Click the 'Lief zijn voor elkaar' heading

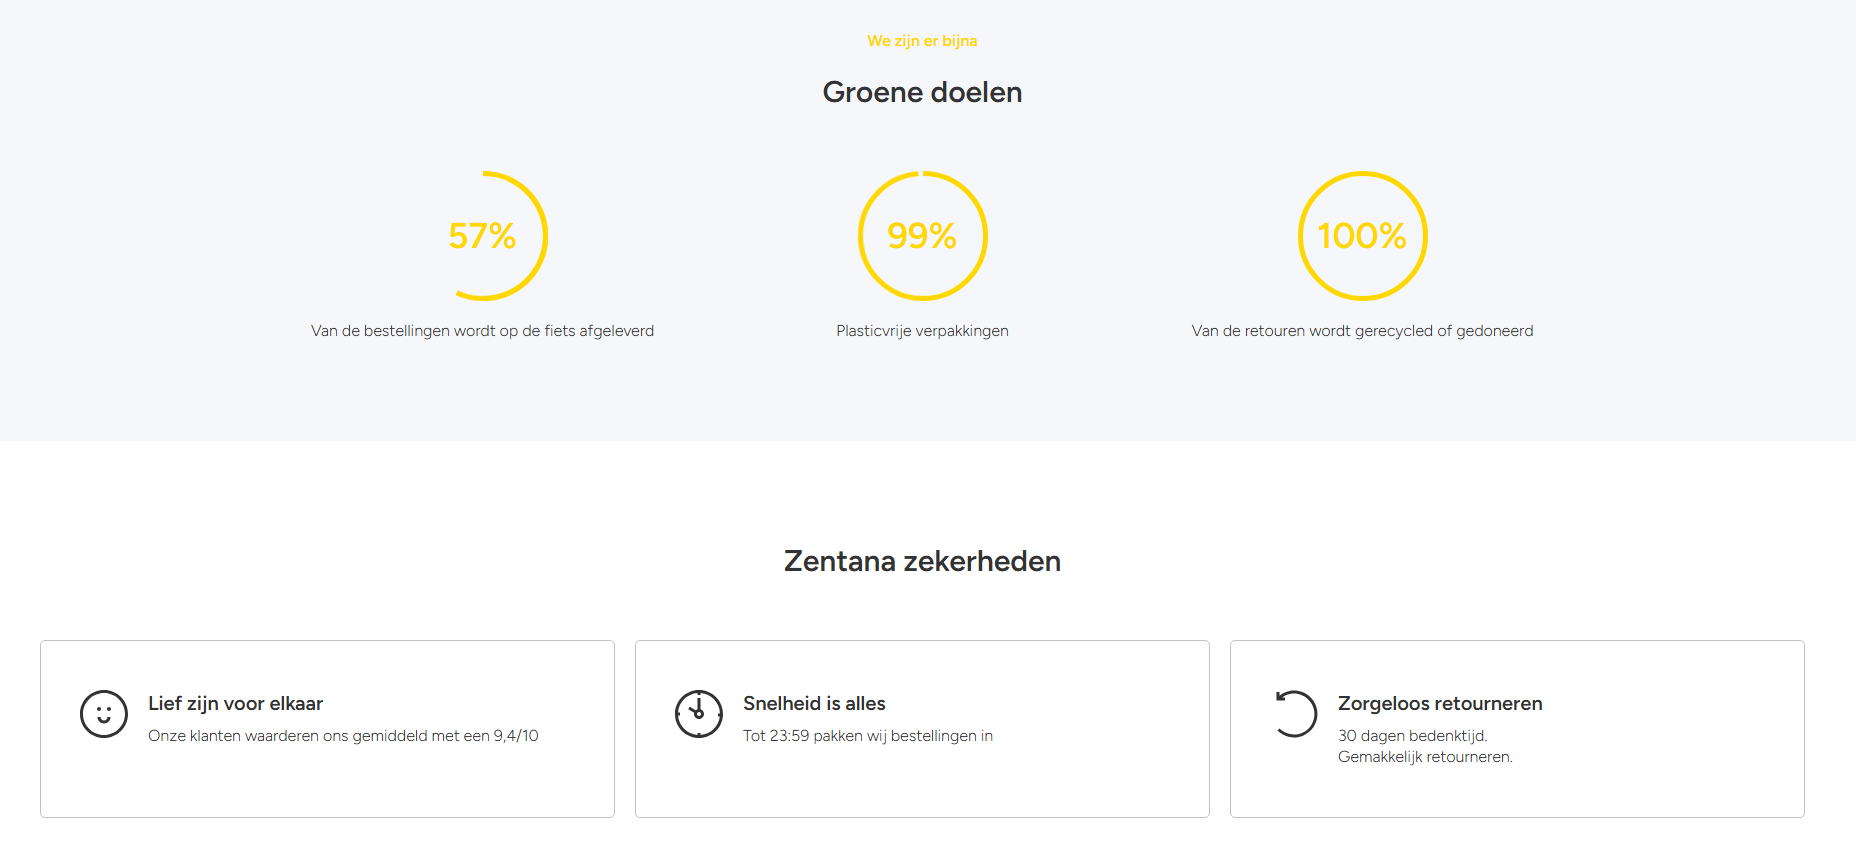pyautogui.click(x=236, y=704)
